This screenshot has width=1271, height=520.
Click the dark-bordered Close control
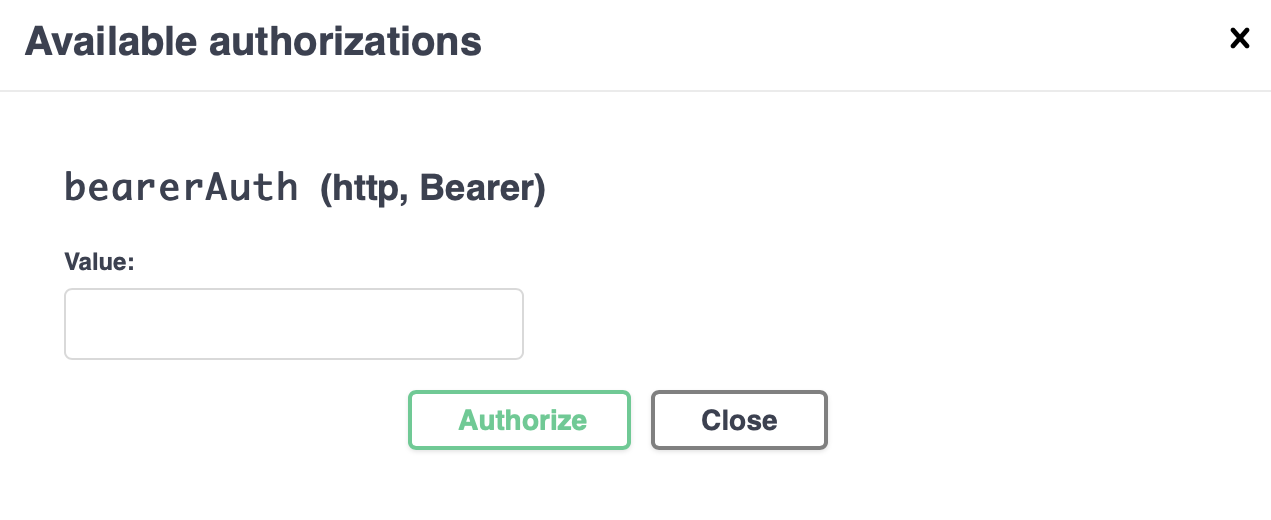click(x=739, y=420)
